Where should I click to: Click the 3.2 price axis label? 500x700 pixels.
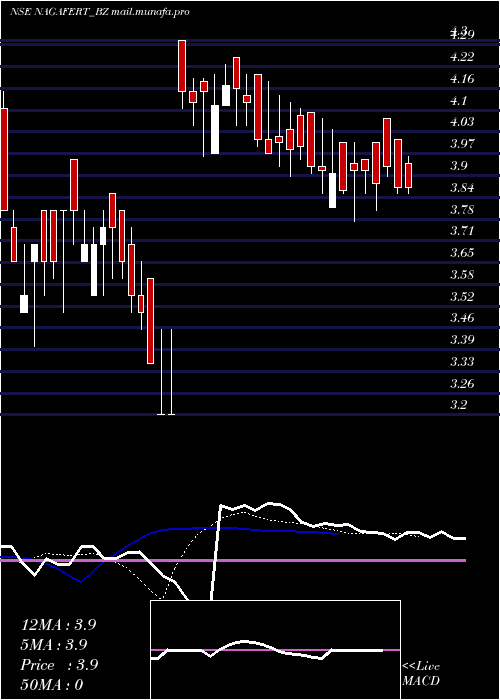[x=458, y=405]
